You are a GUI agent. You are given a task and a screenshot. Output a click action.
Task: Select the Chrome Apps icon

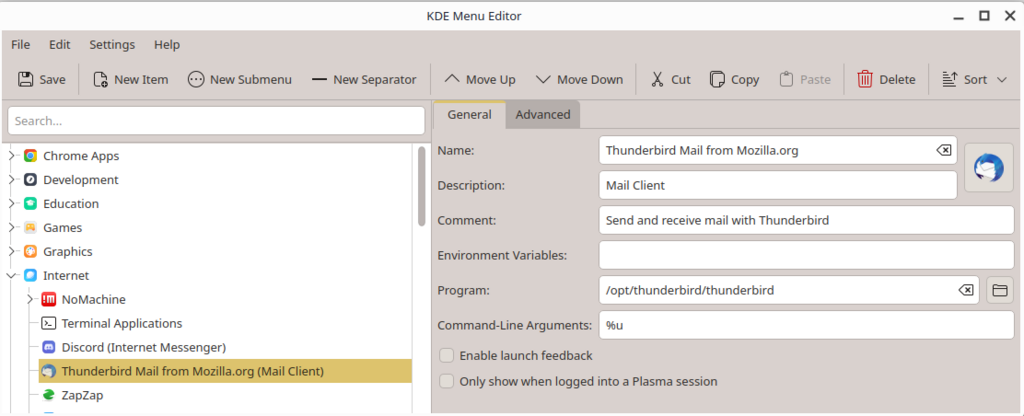pyautogui.click(x=30, y=156)
